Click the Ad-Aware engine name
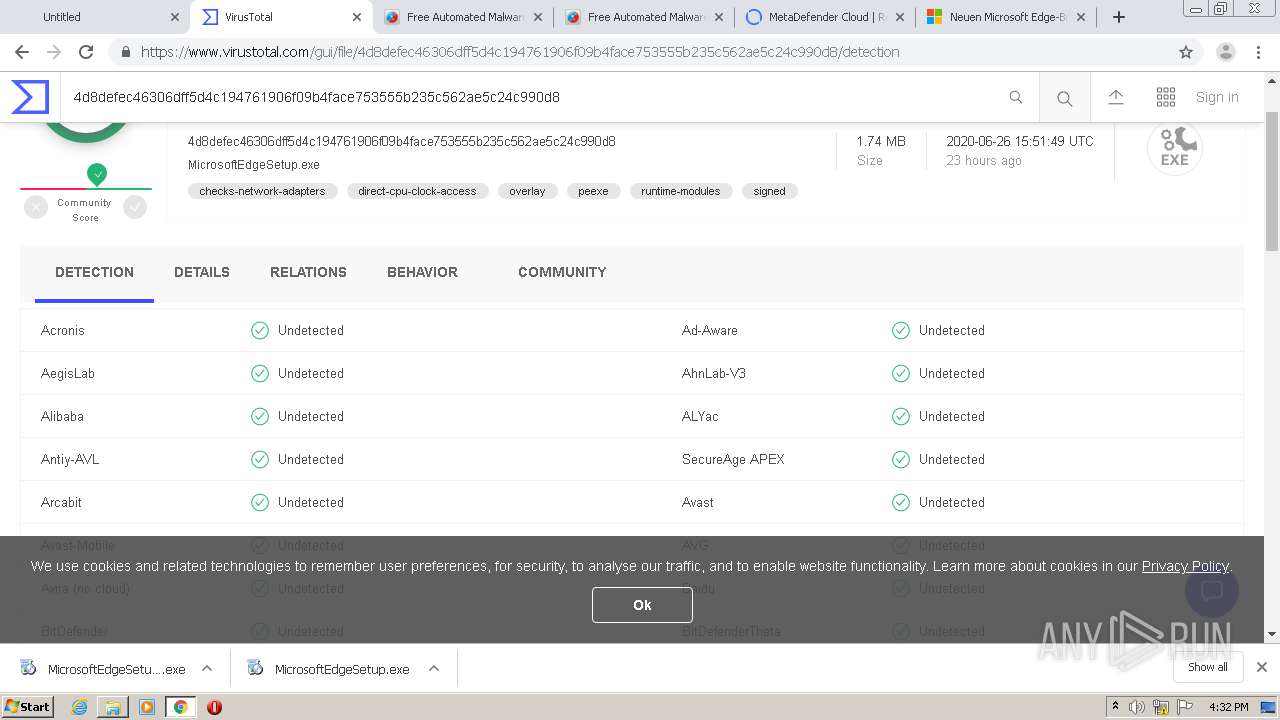Viewport: 1280px width, 720px height. pos(710,330)
